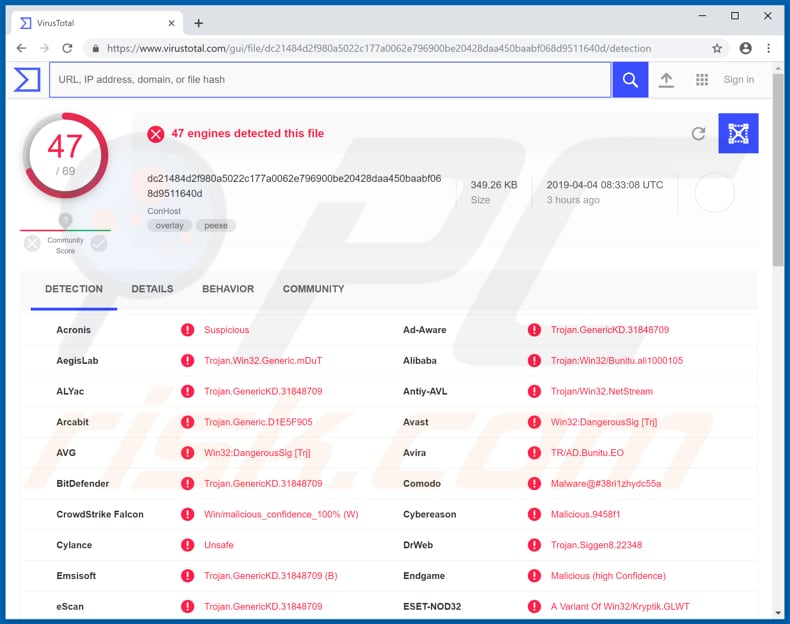
Task: Click the Unsafe result for Cylance
Action: coord(219,545)
